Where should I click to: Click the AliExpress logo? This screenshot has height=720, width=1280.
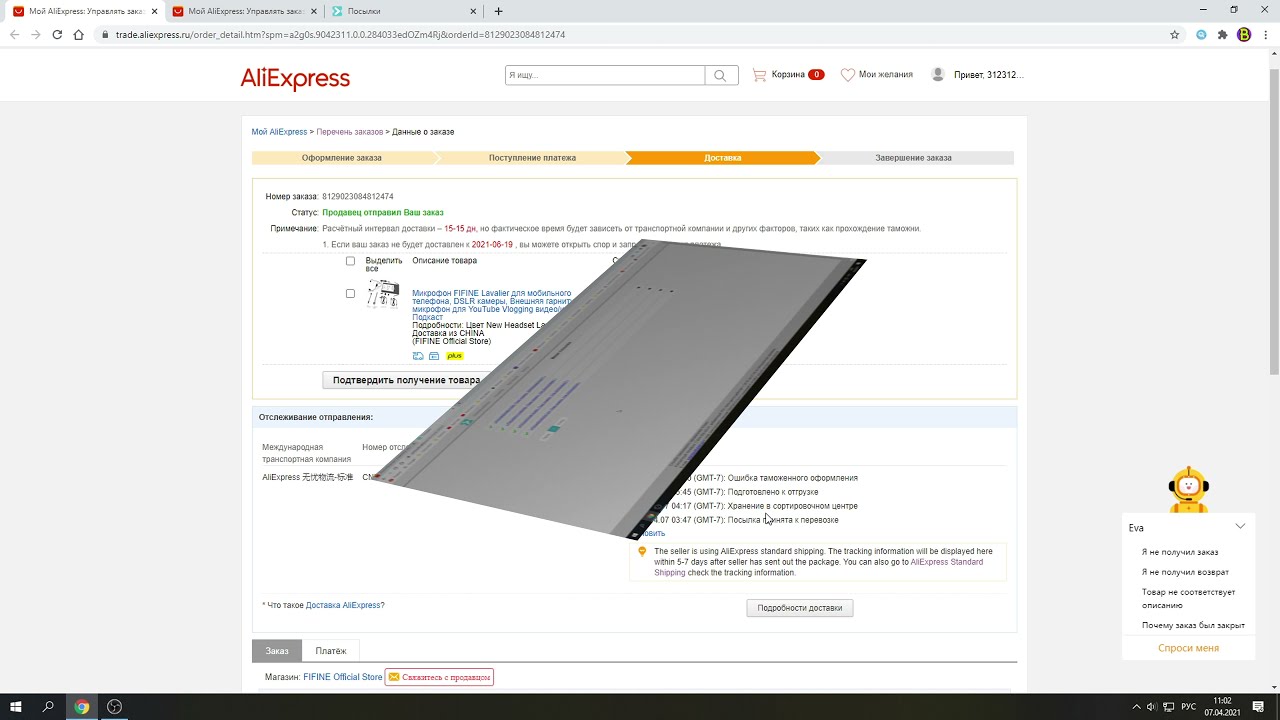click(x=295, y=78)
